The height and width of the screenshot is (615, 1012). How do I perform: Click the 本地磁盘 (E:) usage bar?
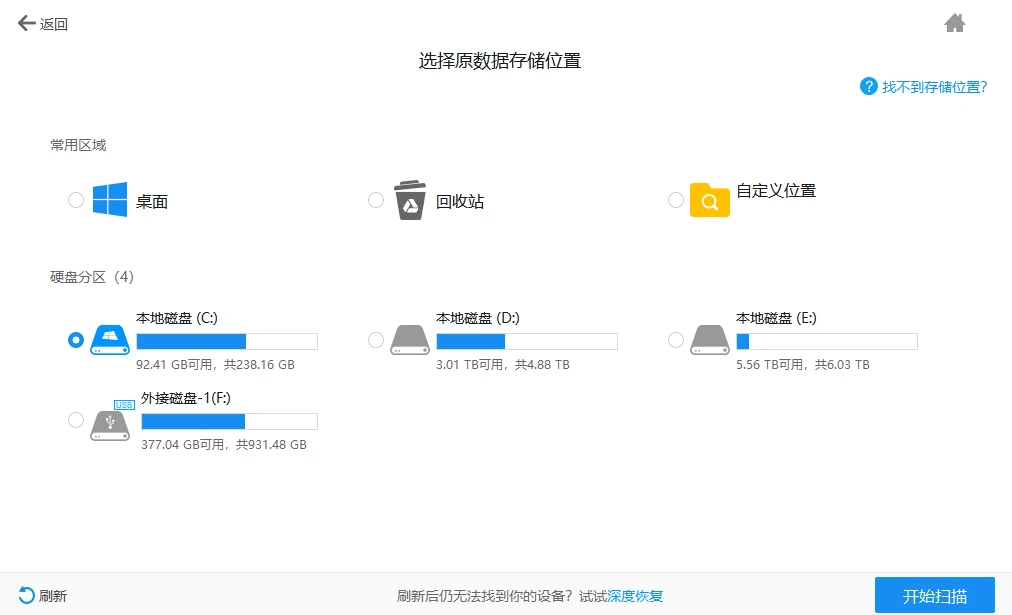point(826,341)
